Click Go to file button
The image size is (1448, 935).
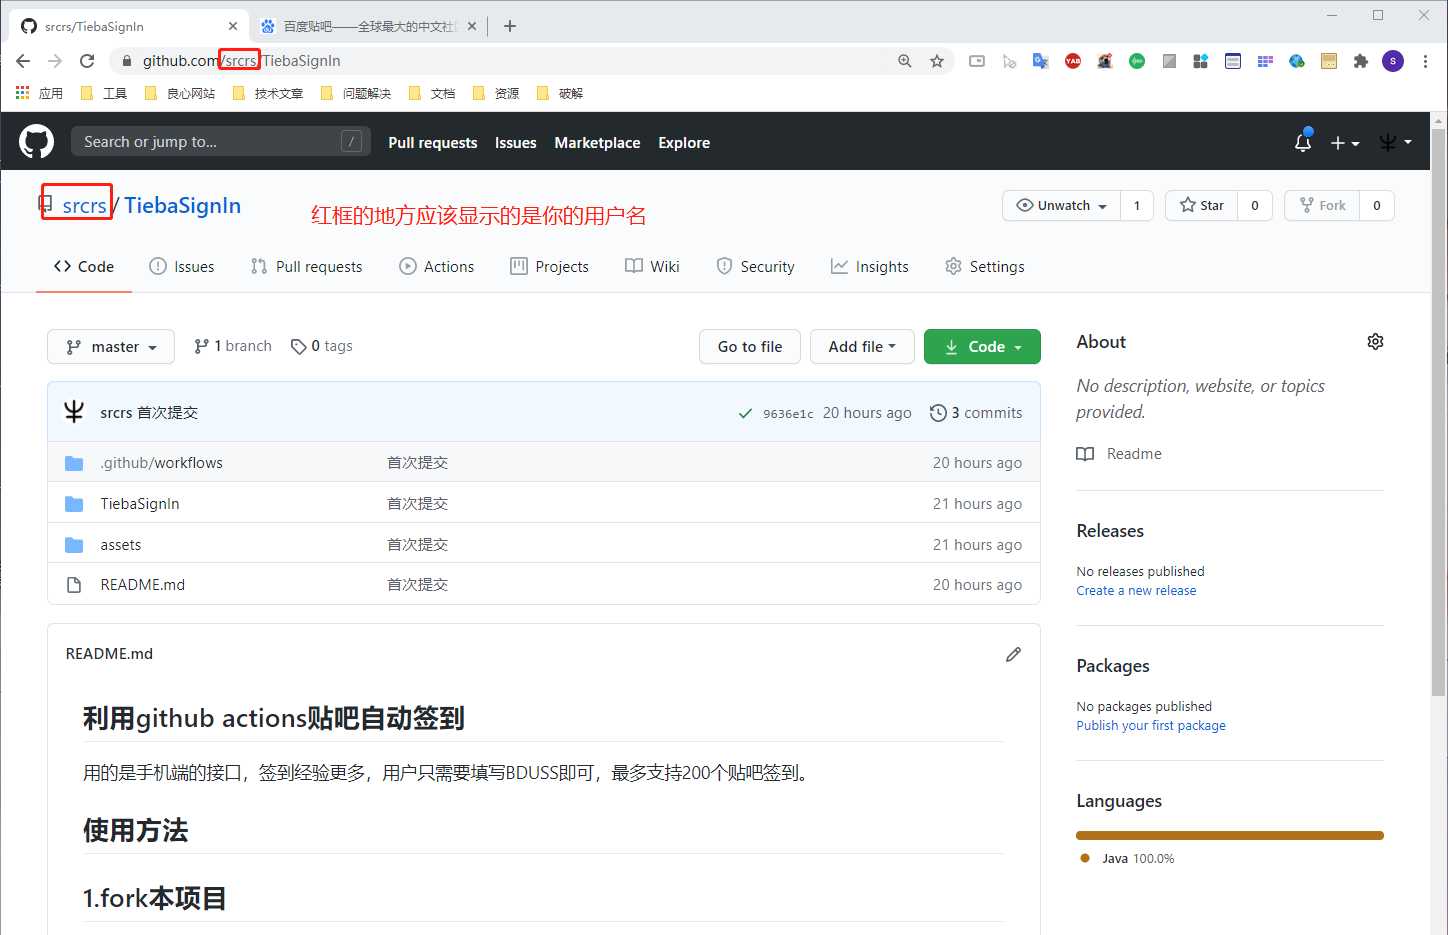[750, 347]
